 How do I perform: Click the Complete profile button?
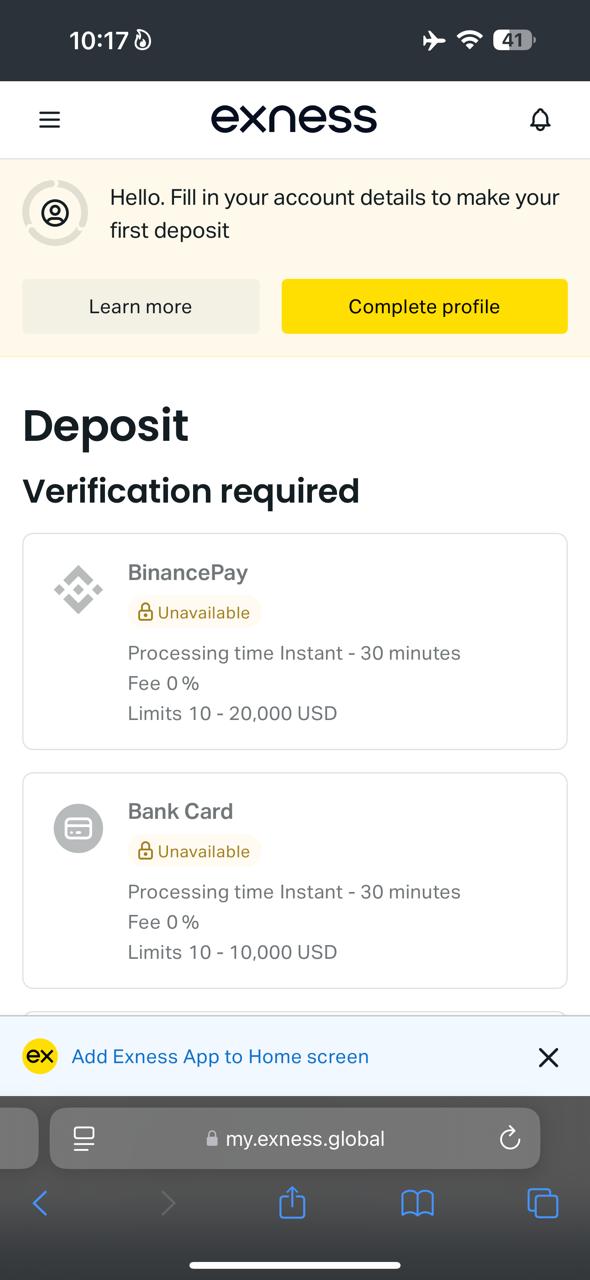[424, 306]
